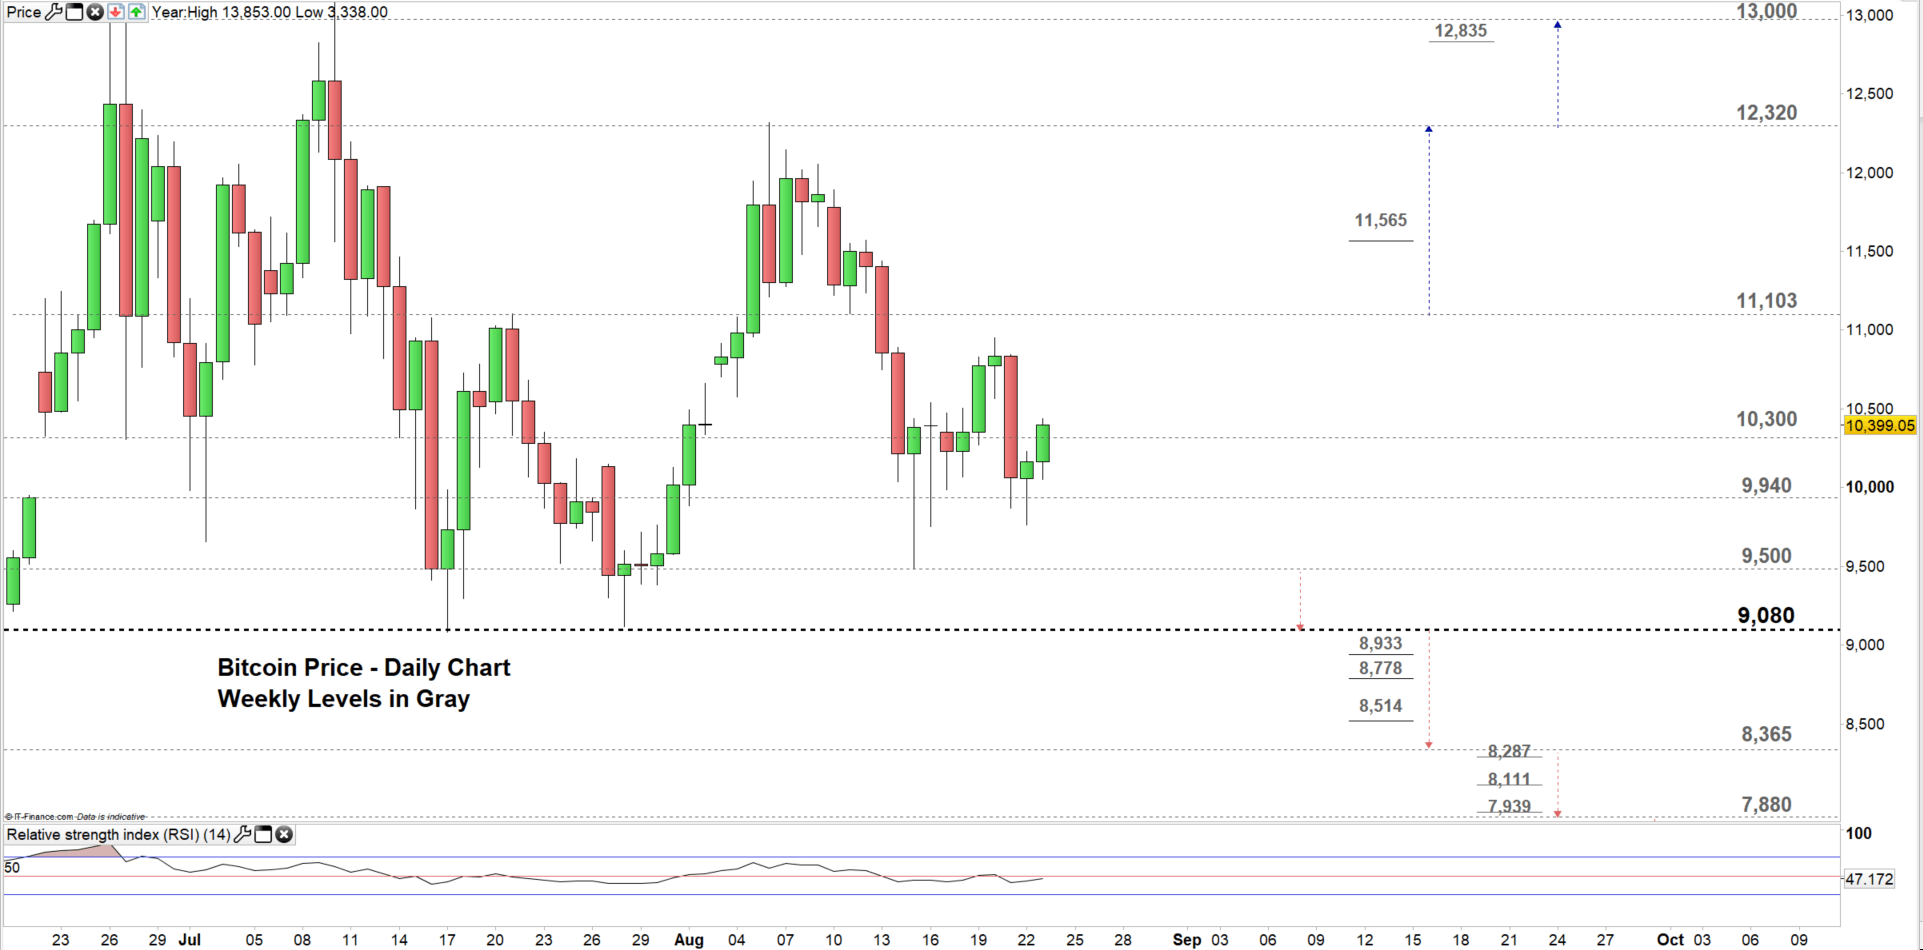This screenshot has height=950, width=1923.
Task: Maximize the Price chart panel window icon
Action: pyautogui.click(x=74, y=12)
